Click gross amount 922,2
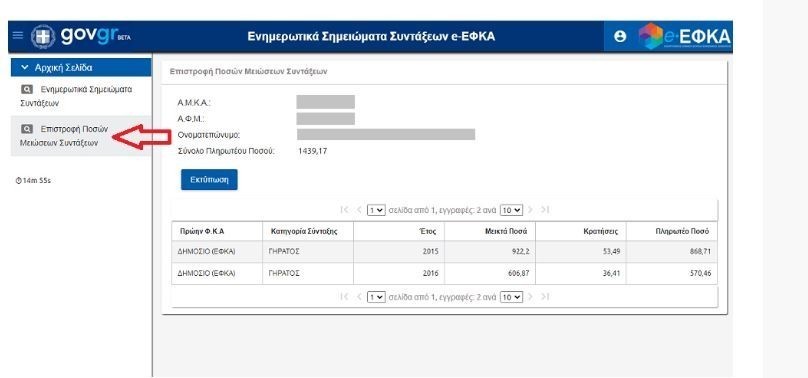The image size is (808, 378). pos(519,252)
